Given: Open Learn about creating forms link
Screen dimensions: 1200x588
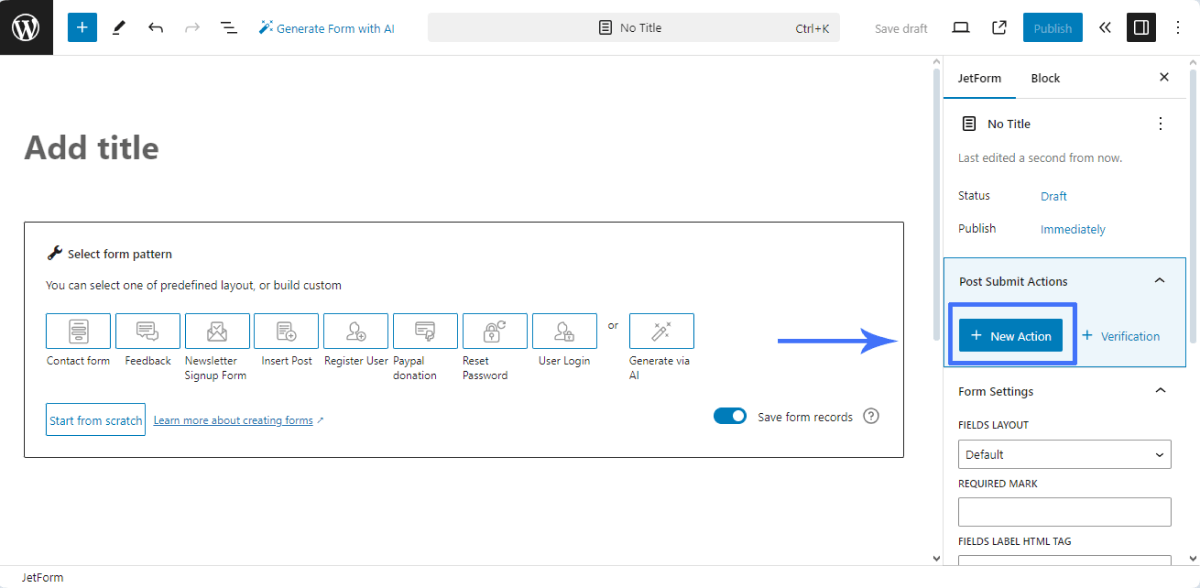Looking at the screenshot, I should [234, 420].
